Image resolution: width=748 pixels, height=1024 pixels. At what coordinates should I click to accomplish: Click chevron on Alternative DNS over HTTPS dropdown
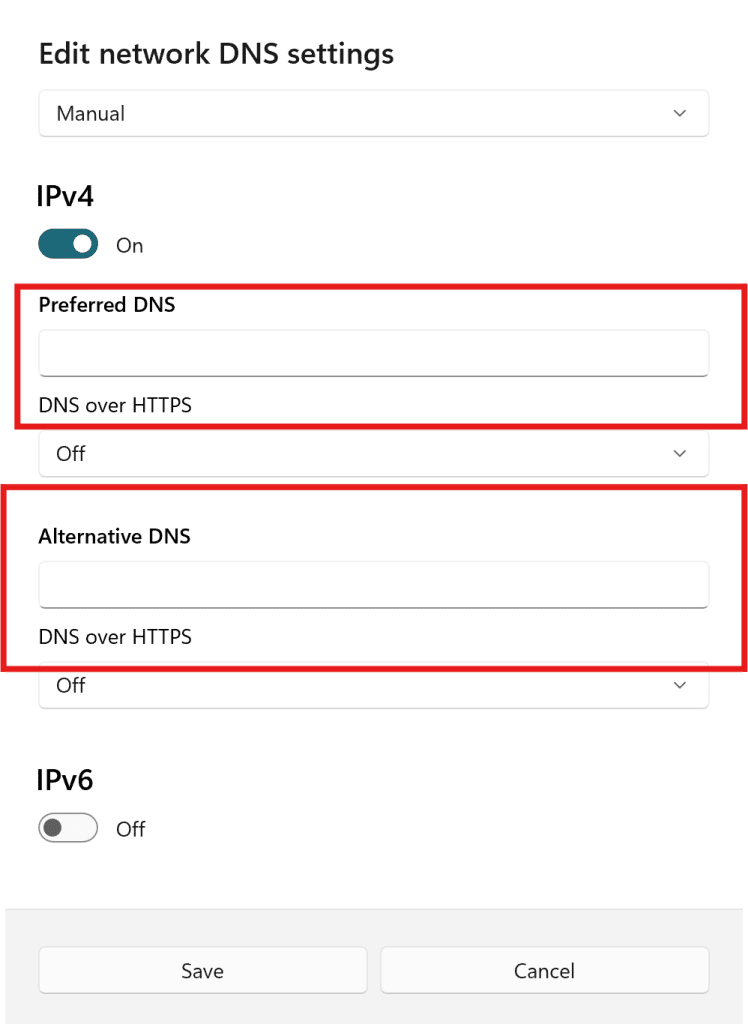[x=680, y=686]
